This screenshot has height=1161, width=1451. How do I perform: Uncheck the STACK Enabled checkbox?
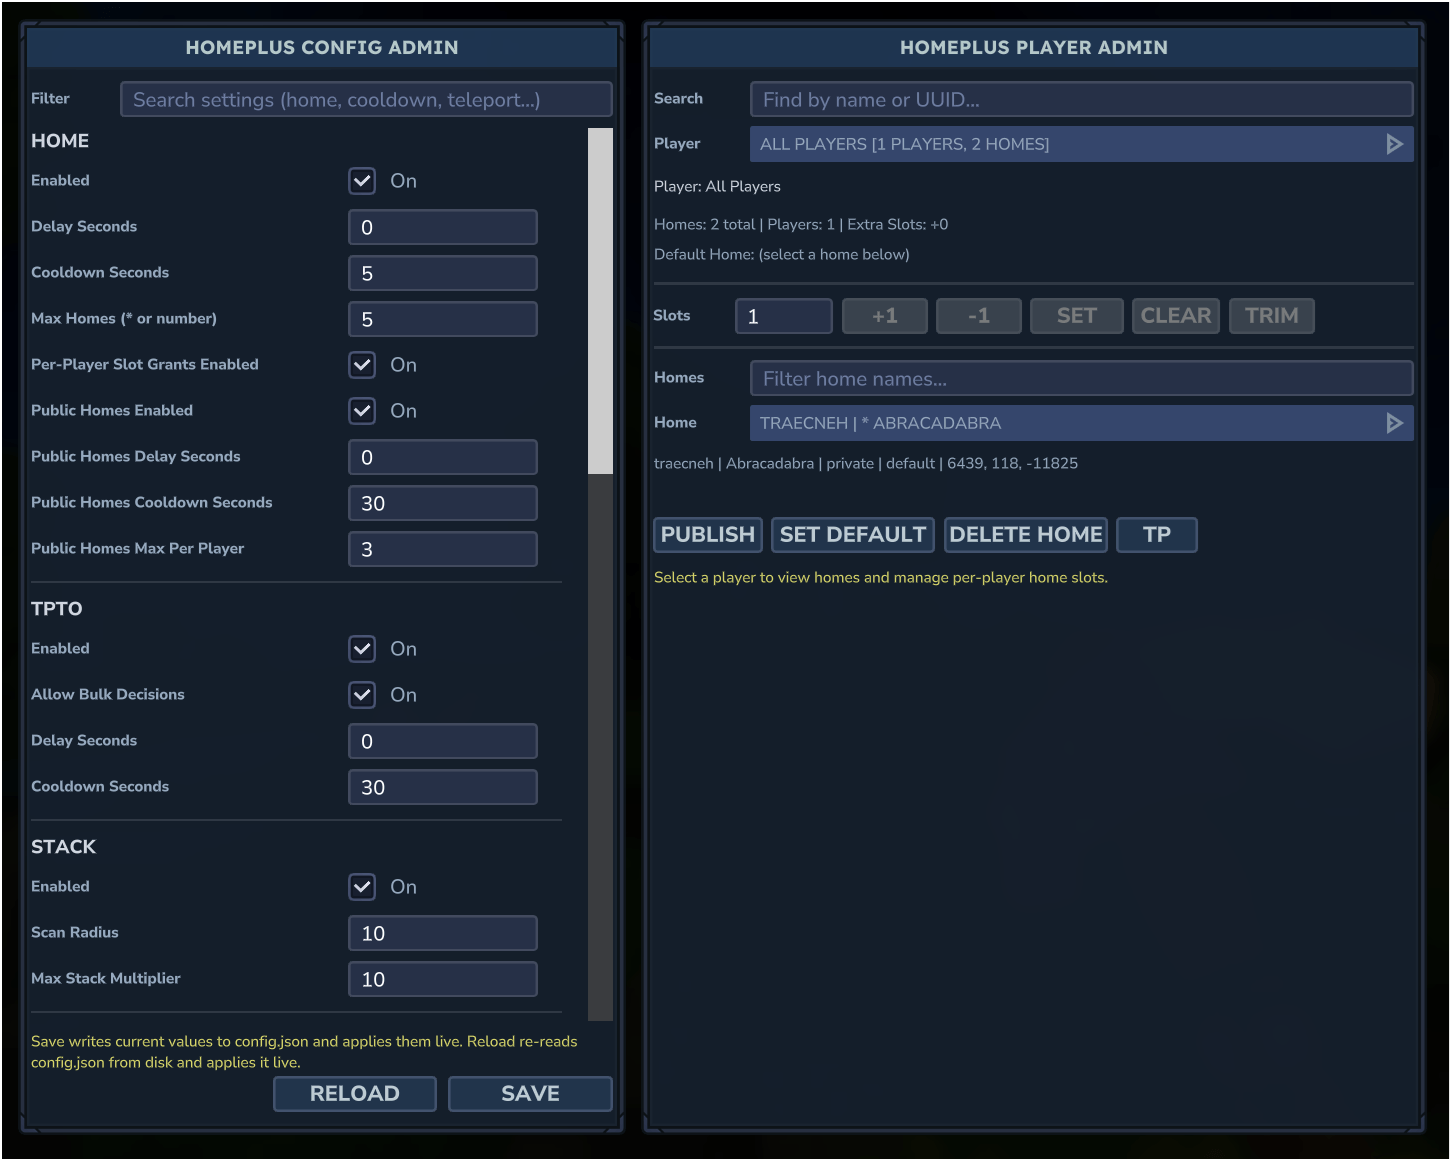click(x=362, y=887)
